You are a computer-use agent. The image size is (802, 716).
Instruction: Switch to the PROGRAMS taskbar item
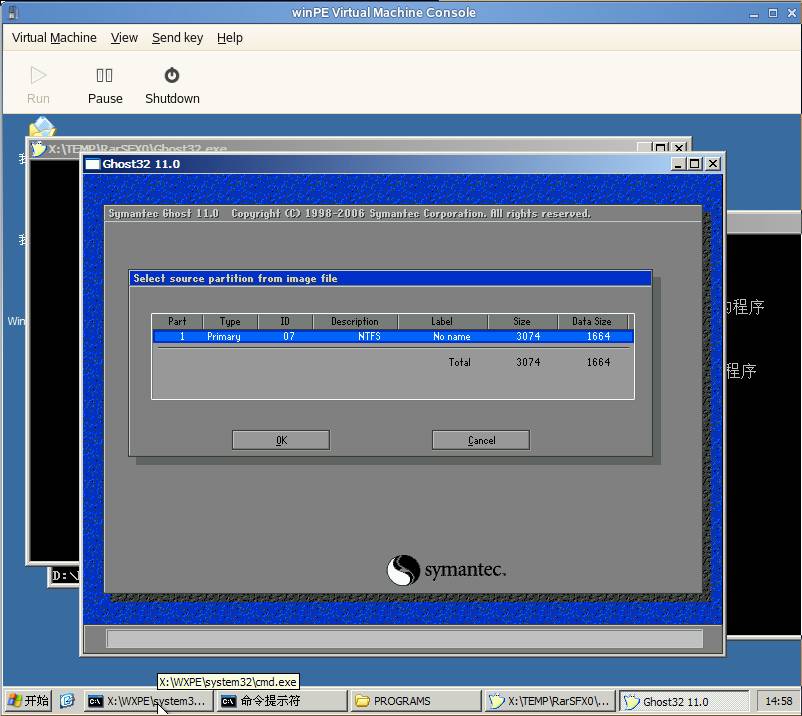coord(415,701)
